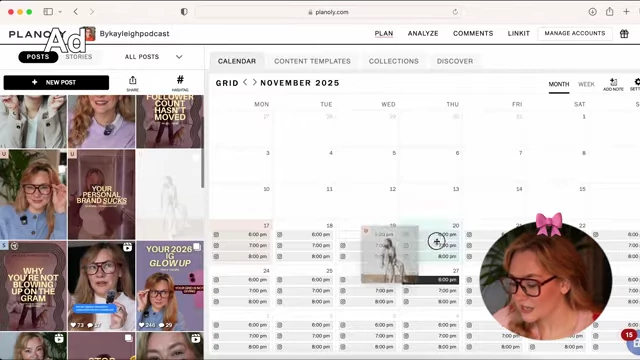Switch calendar to MONTH view
This screenshot has height=360, width=640.
point(559,84)
